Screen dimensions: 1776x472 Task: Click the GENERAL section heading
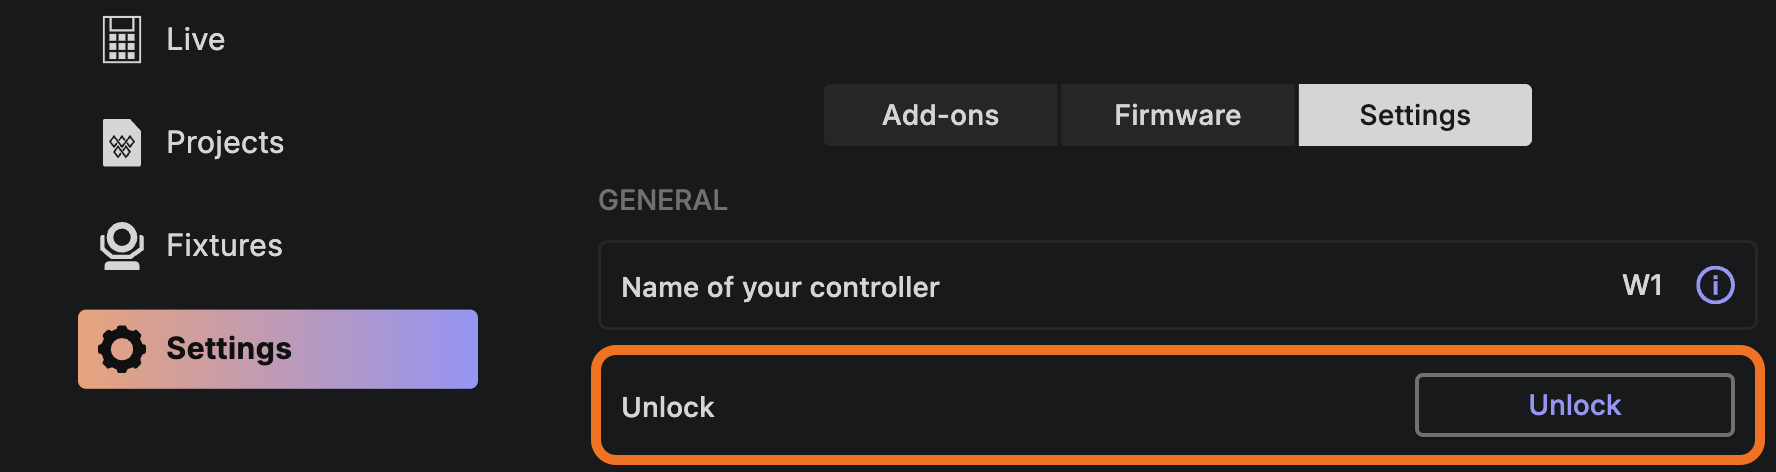663,200
